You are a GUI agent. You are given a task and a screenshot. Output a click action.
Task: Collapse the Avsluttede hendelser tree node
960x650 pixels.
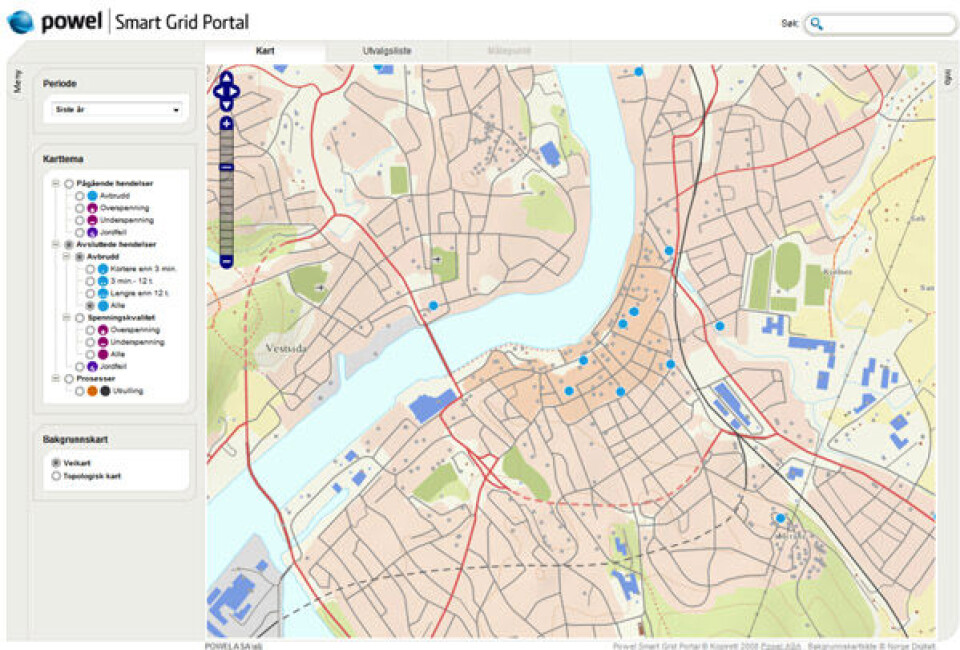click(x=56, y=245)
